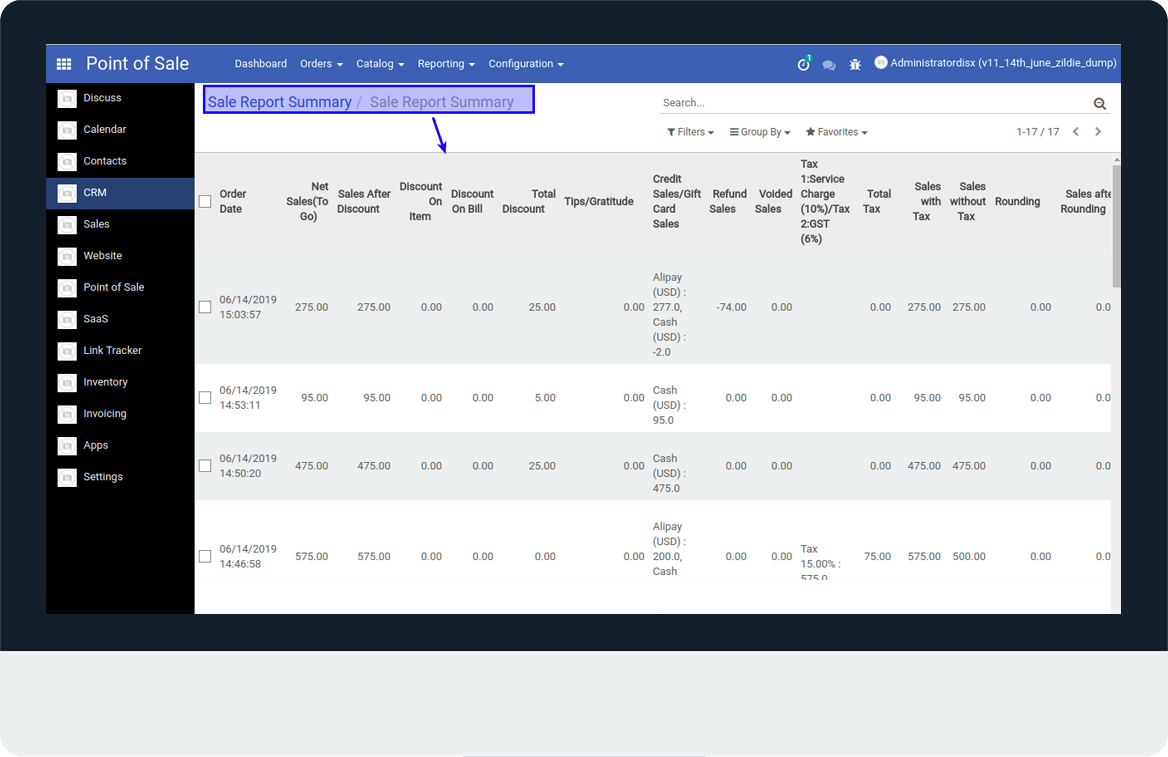Sort by Voided Sales column header

[x=774, y=201]
